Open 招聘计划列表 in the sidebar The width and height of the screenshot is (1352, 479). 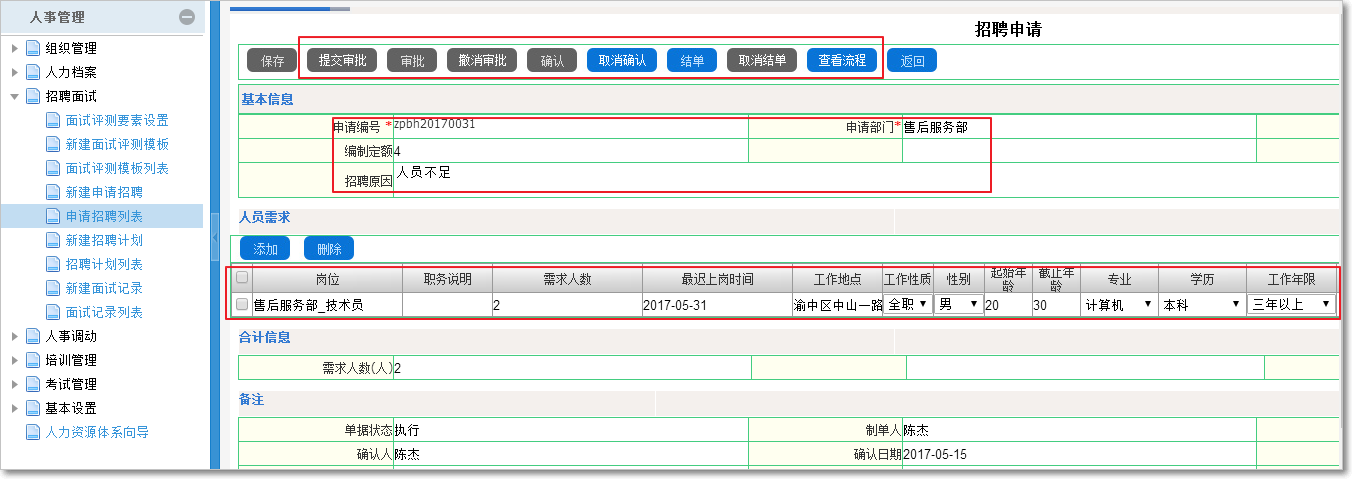(x=104, y=264)
